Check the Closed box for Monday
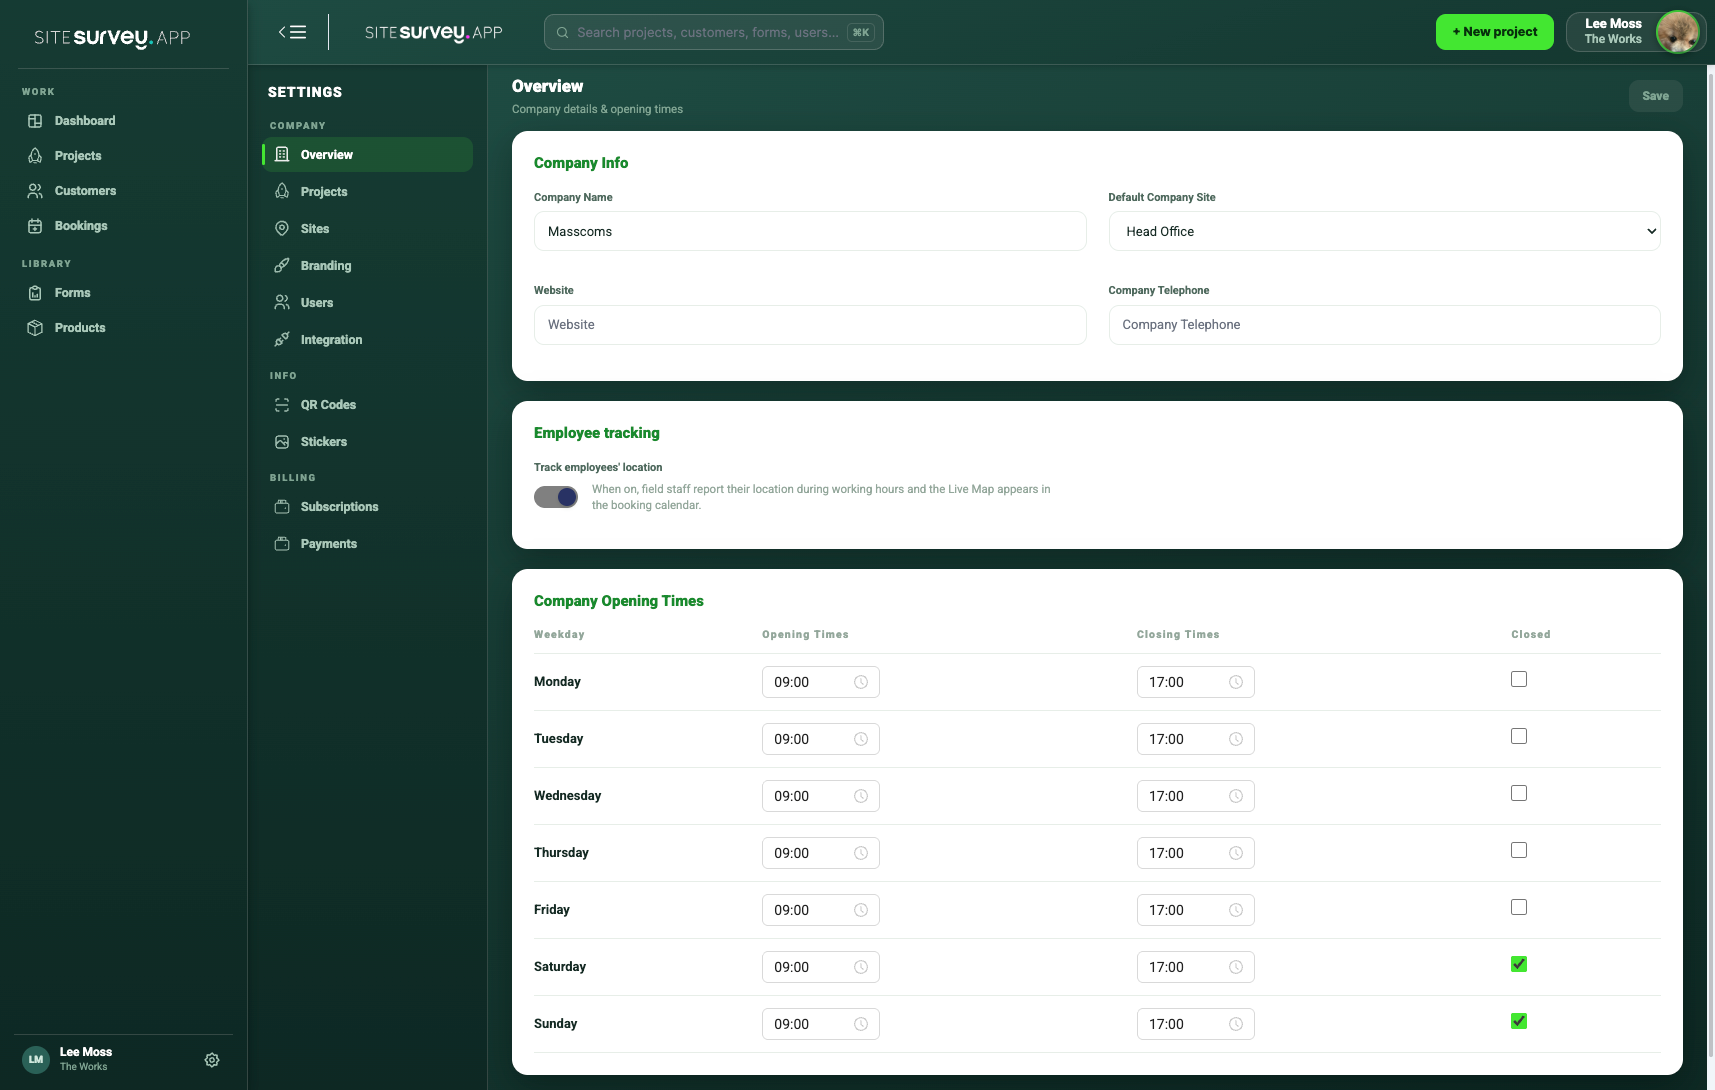Screen dimensions: 1715x1090 click(x=1519, y=679)
